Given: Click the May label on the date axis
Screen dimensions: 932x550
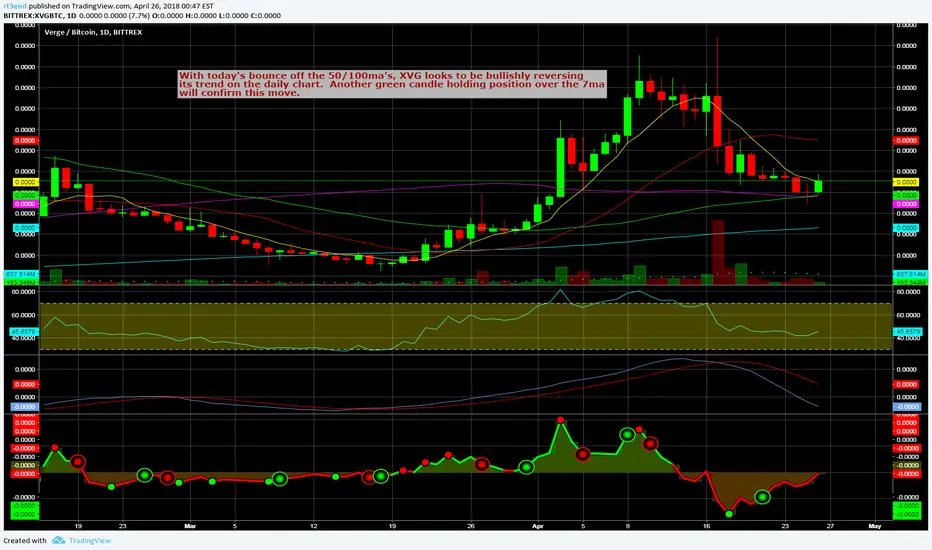Looking at the screenshot, I should pos(874,526).
